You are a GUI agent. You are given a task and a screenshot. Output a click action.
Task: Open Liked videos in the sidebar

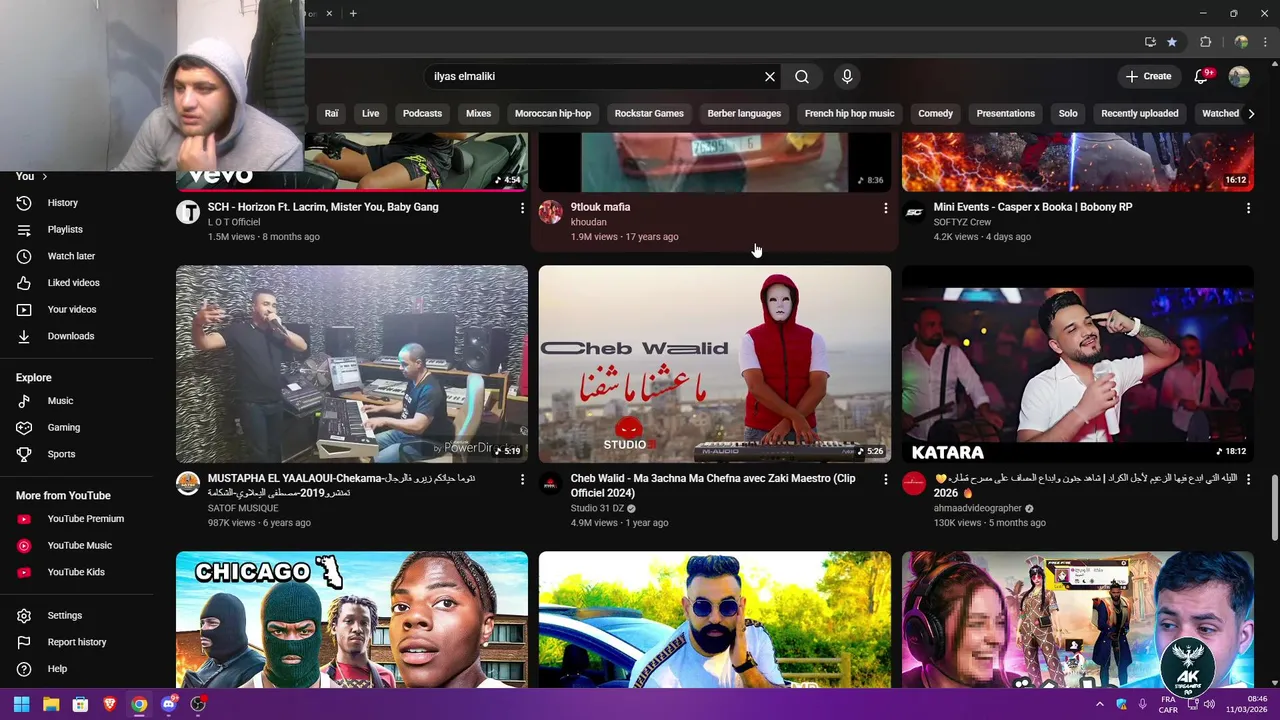pos(73,283)
